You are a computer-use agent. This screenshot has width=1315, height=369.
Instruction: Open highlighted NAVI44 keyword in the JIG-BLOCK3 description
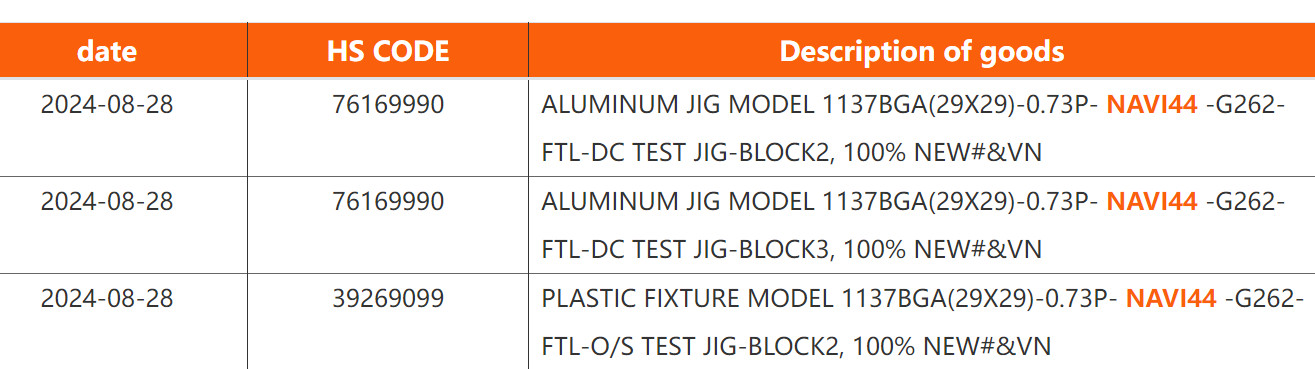tap(1152, 202)
